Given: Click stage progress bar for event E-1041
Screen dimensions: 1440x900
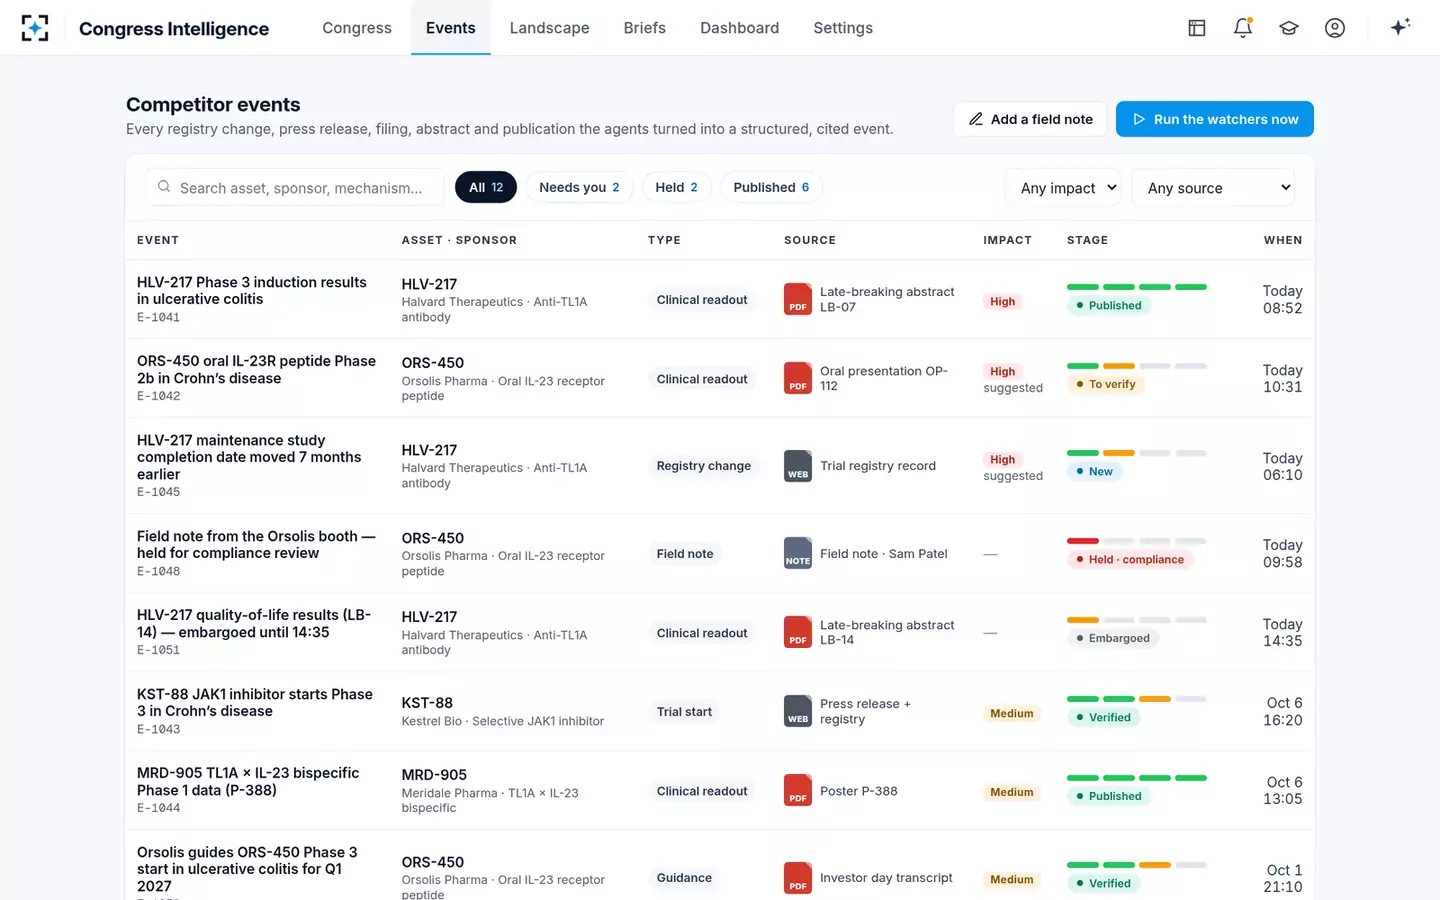Looking at the screenshot, I should coord(1137,287).
